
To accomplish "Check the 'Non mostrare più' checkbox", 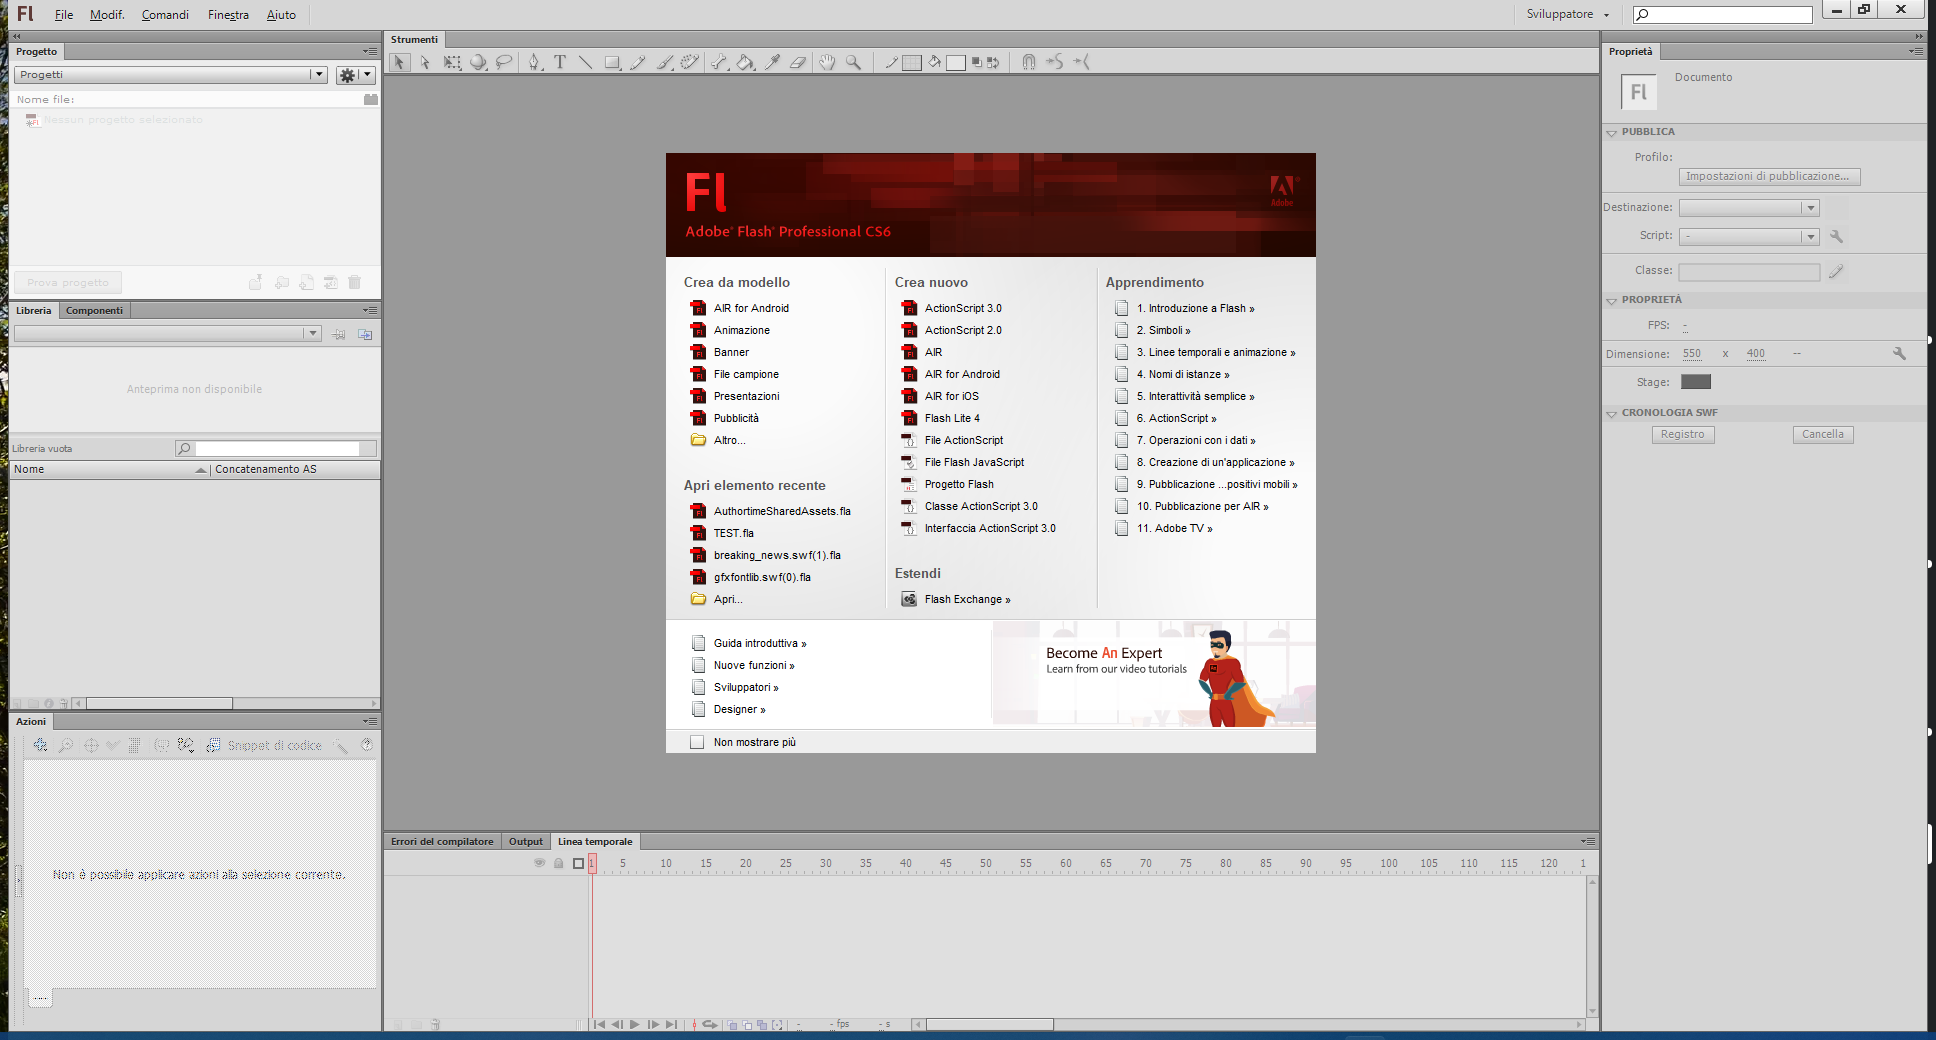I will [697, 742].
